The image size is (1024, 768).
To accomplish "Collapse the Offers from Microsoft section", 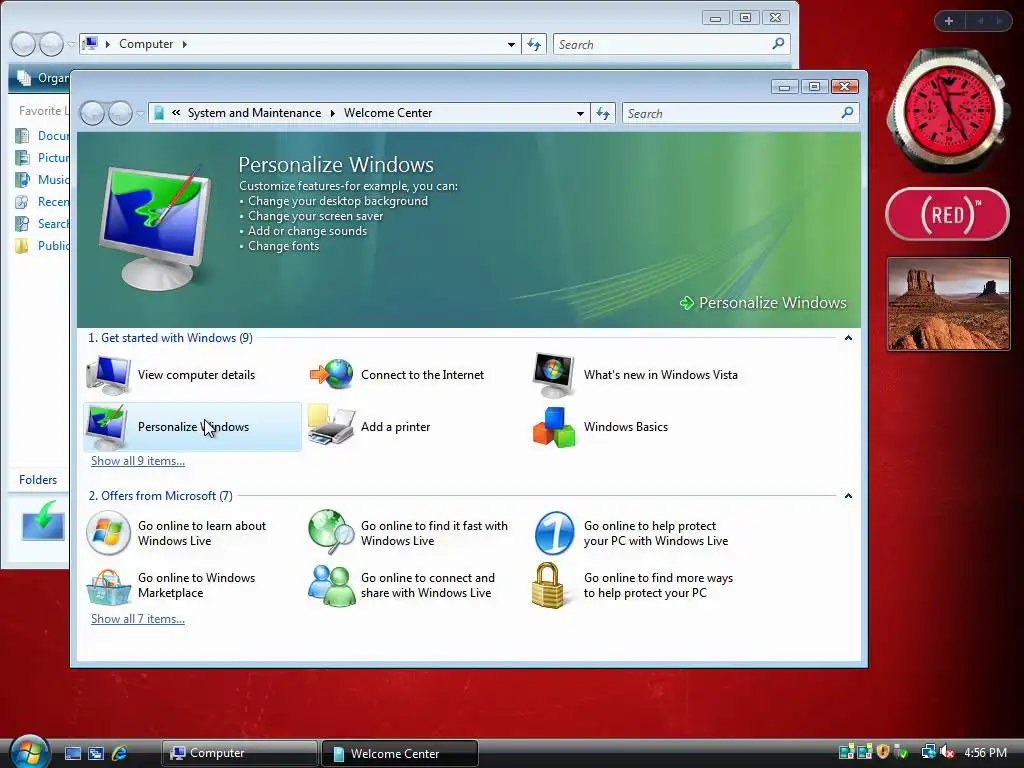I will point(848,496).
